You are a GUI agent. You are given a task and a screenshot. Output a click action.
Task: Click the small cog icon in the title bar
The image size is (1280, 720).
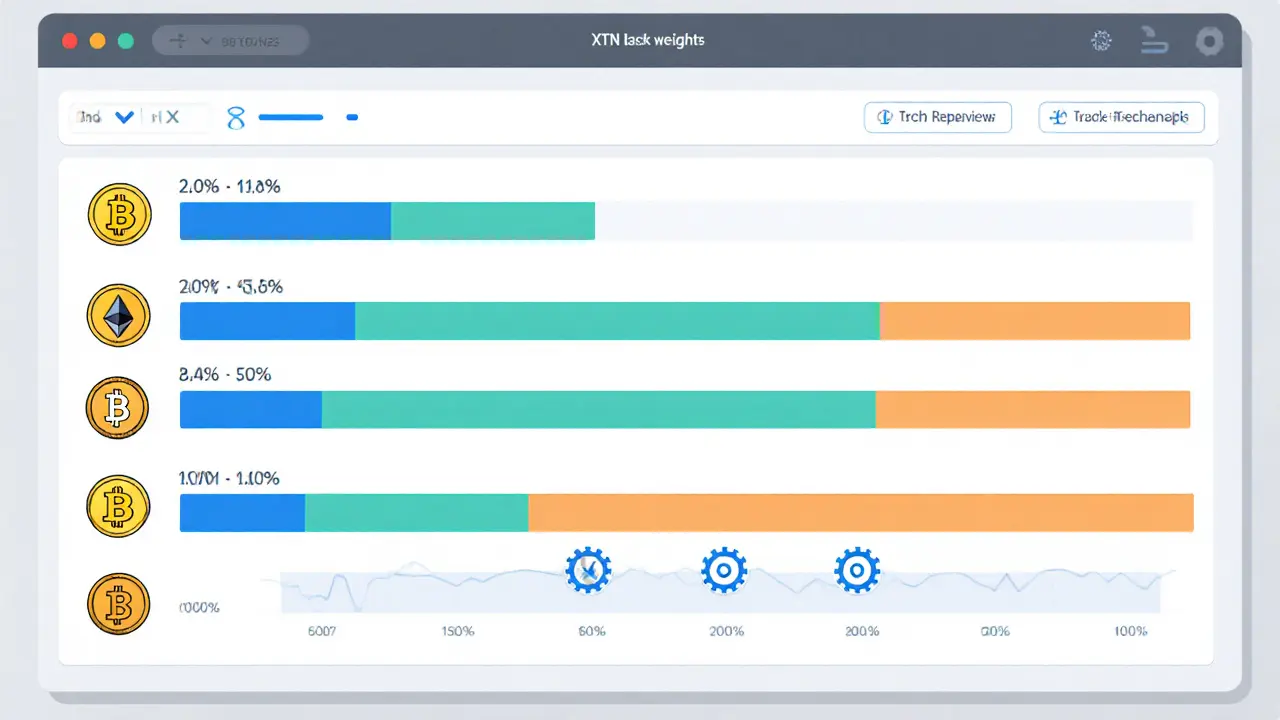[1102, 41]
